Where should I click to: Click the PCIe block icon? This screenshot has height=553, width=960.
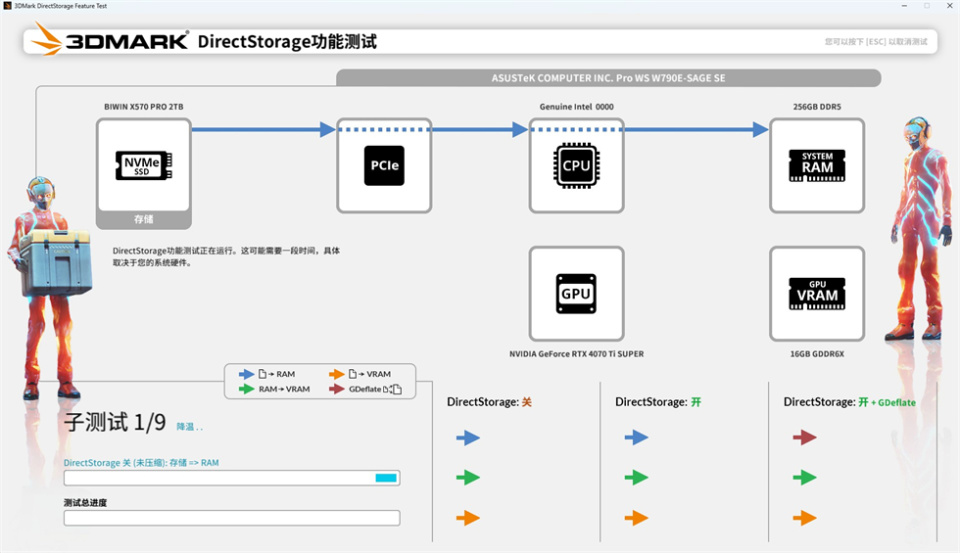tap(384, 165)
